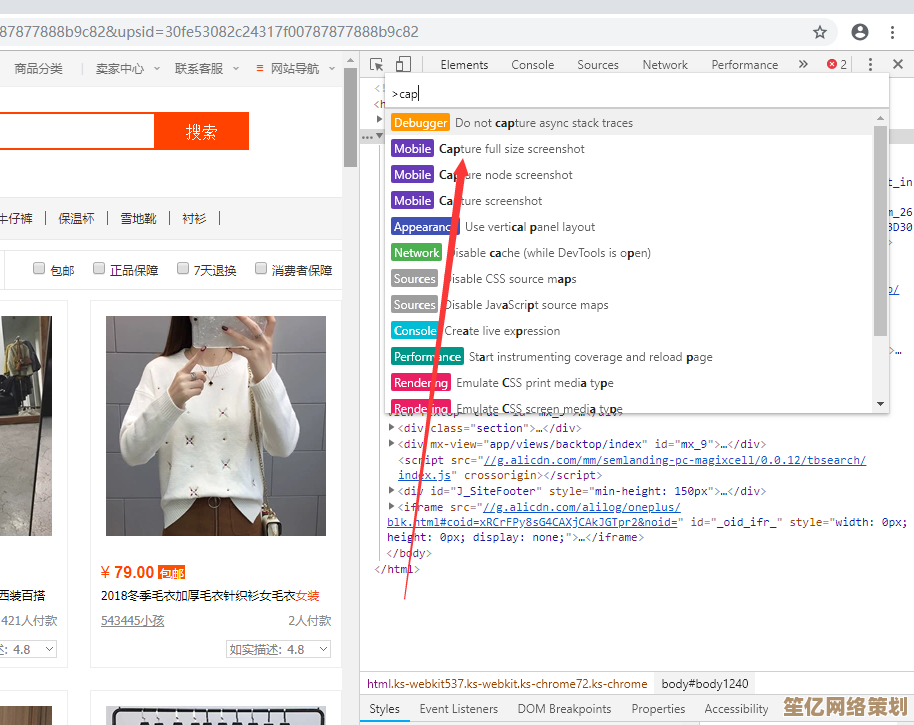Check the 正品保障 checkbox
The width and height of the screenshot is (914, 725).
pyautogui.click(x=99, y=268)
